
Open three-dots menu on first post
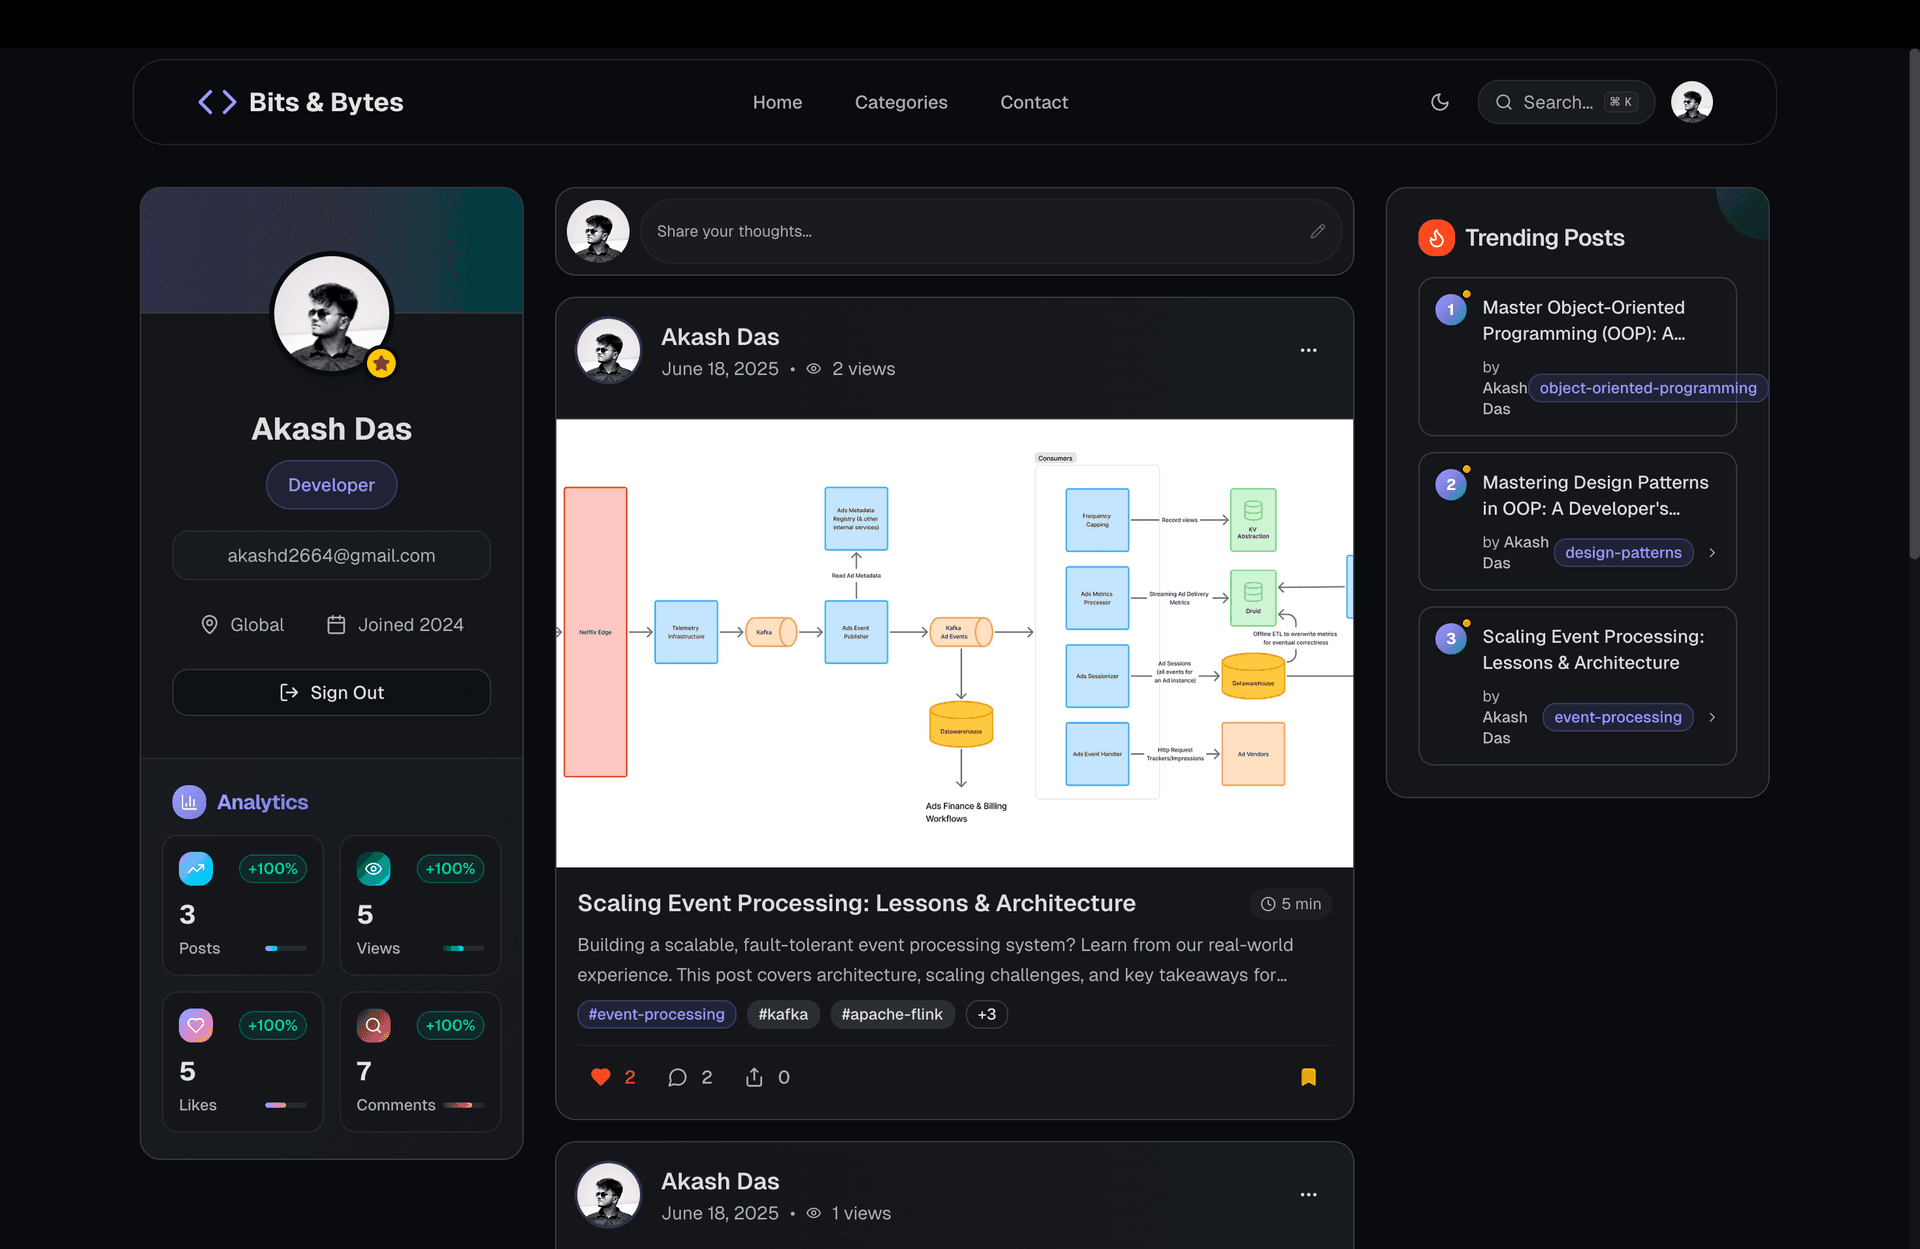click(x=1308, y=350)
